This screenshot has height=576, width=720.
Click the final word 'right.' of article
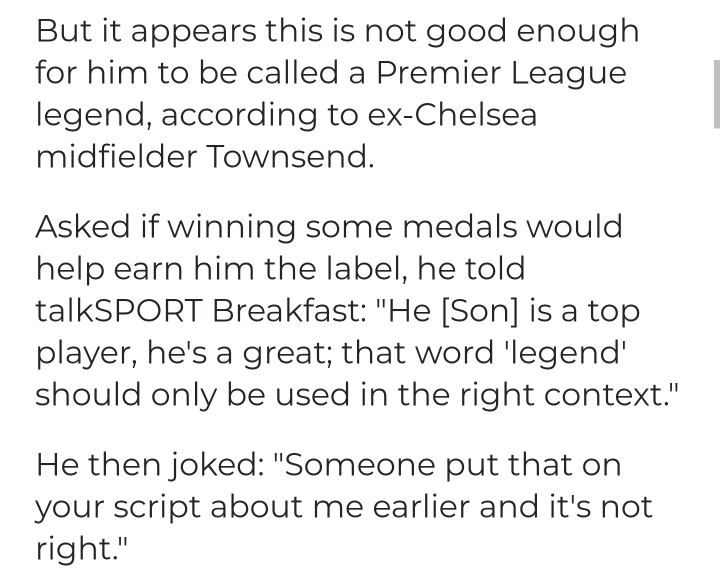tap(80, 548)
